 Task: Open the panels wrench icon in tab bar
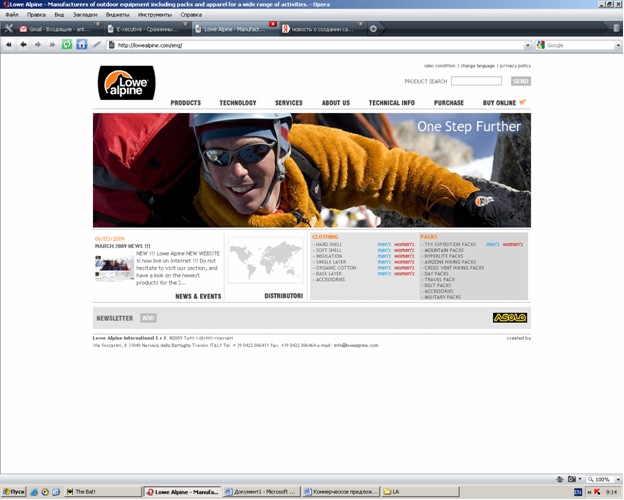click(8, 29)
